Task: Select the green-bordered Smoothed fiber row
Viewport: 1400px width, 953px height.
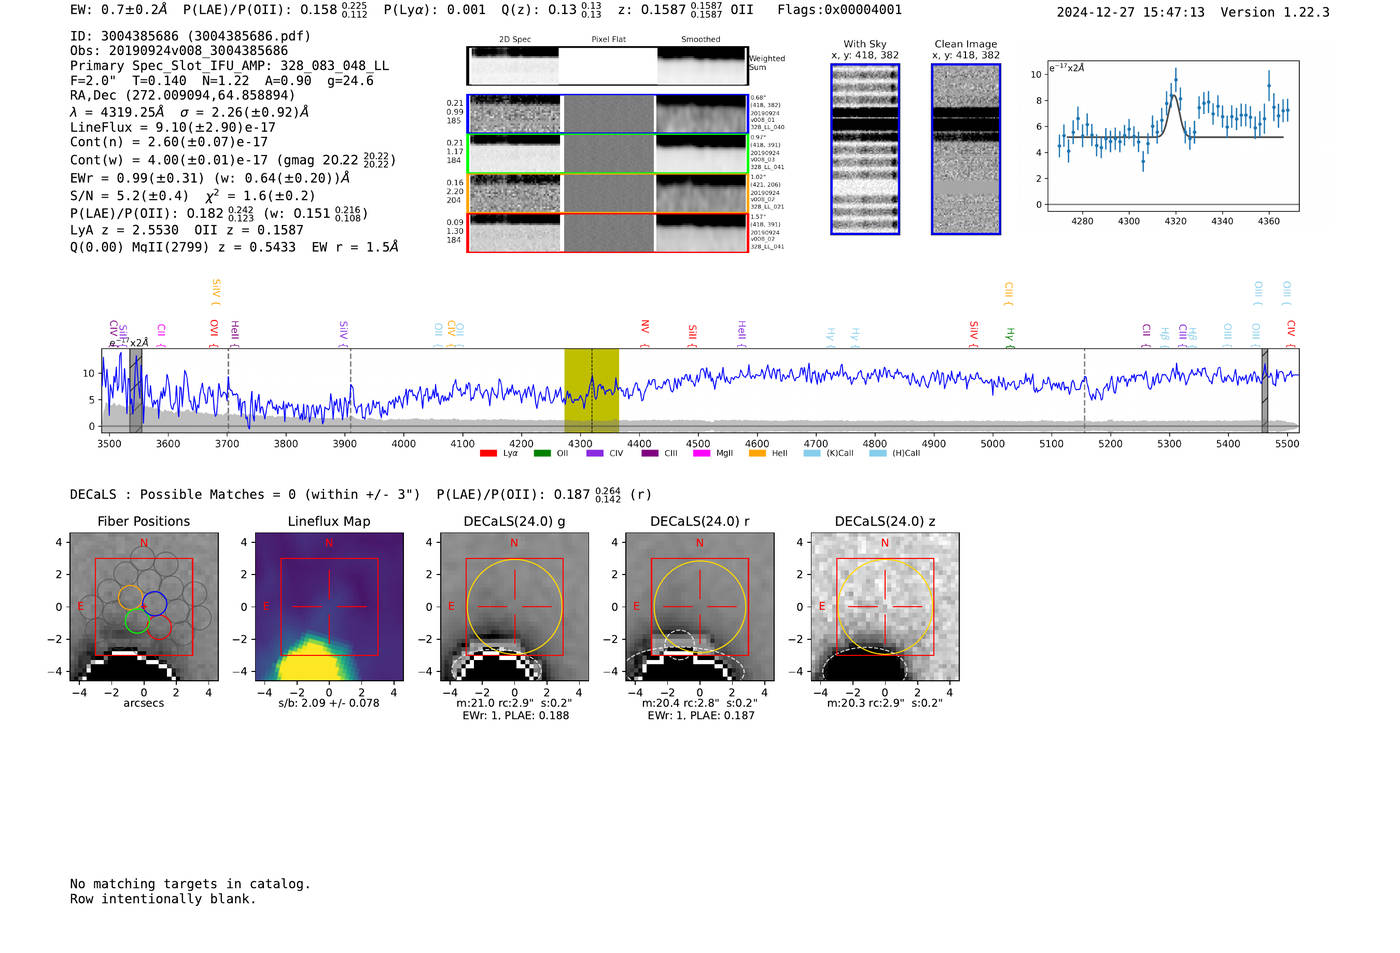Action: pos(702,154)
